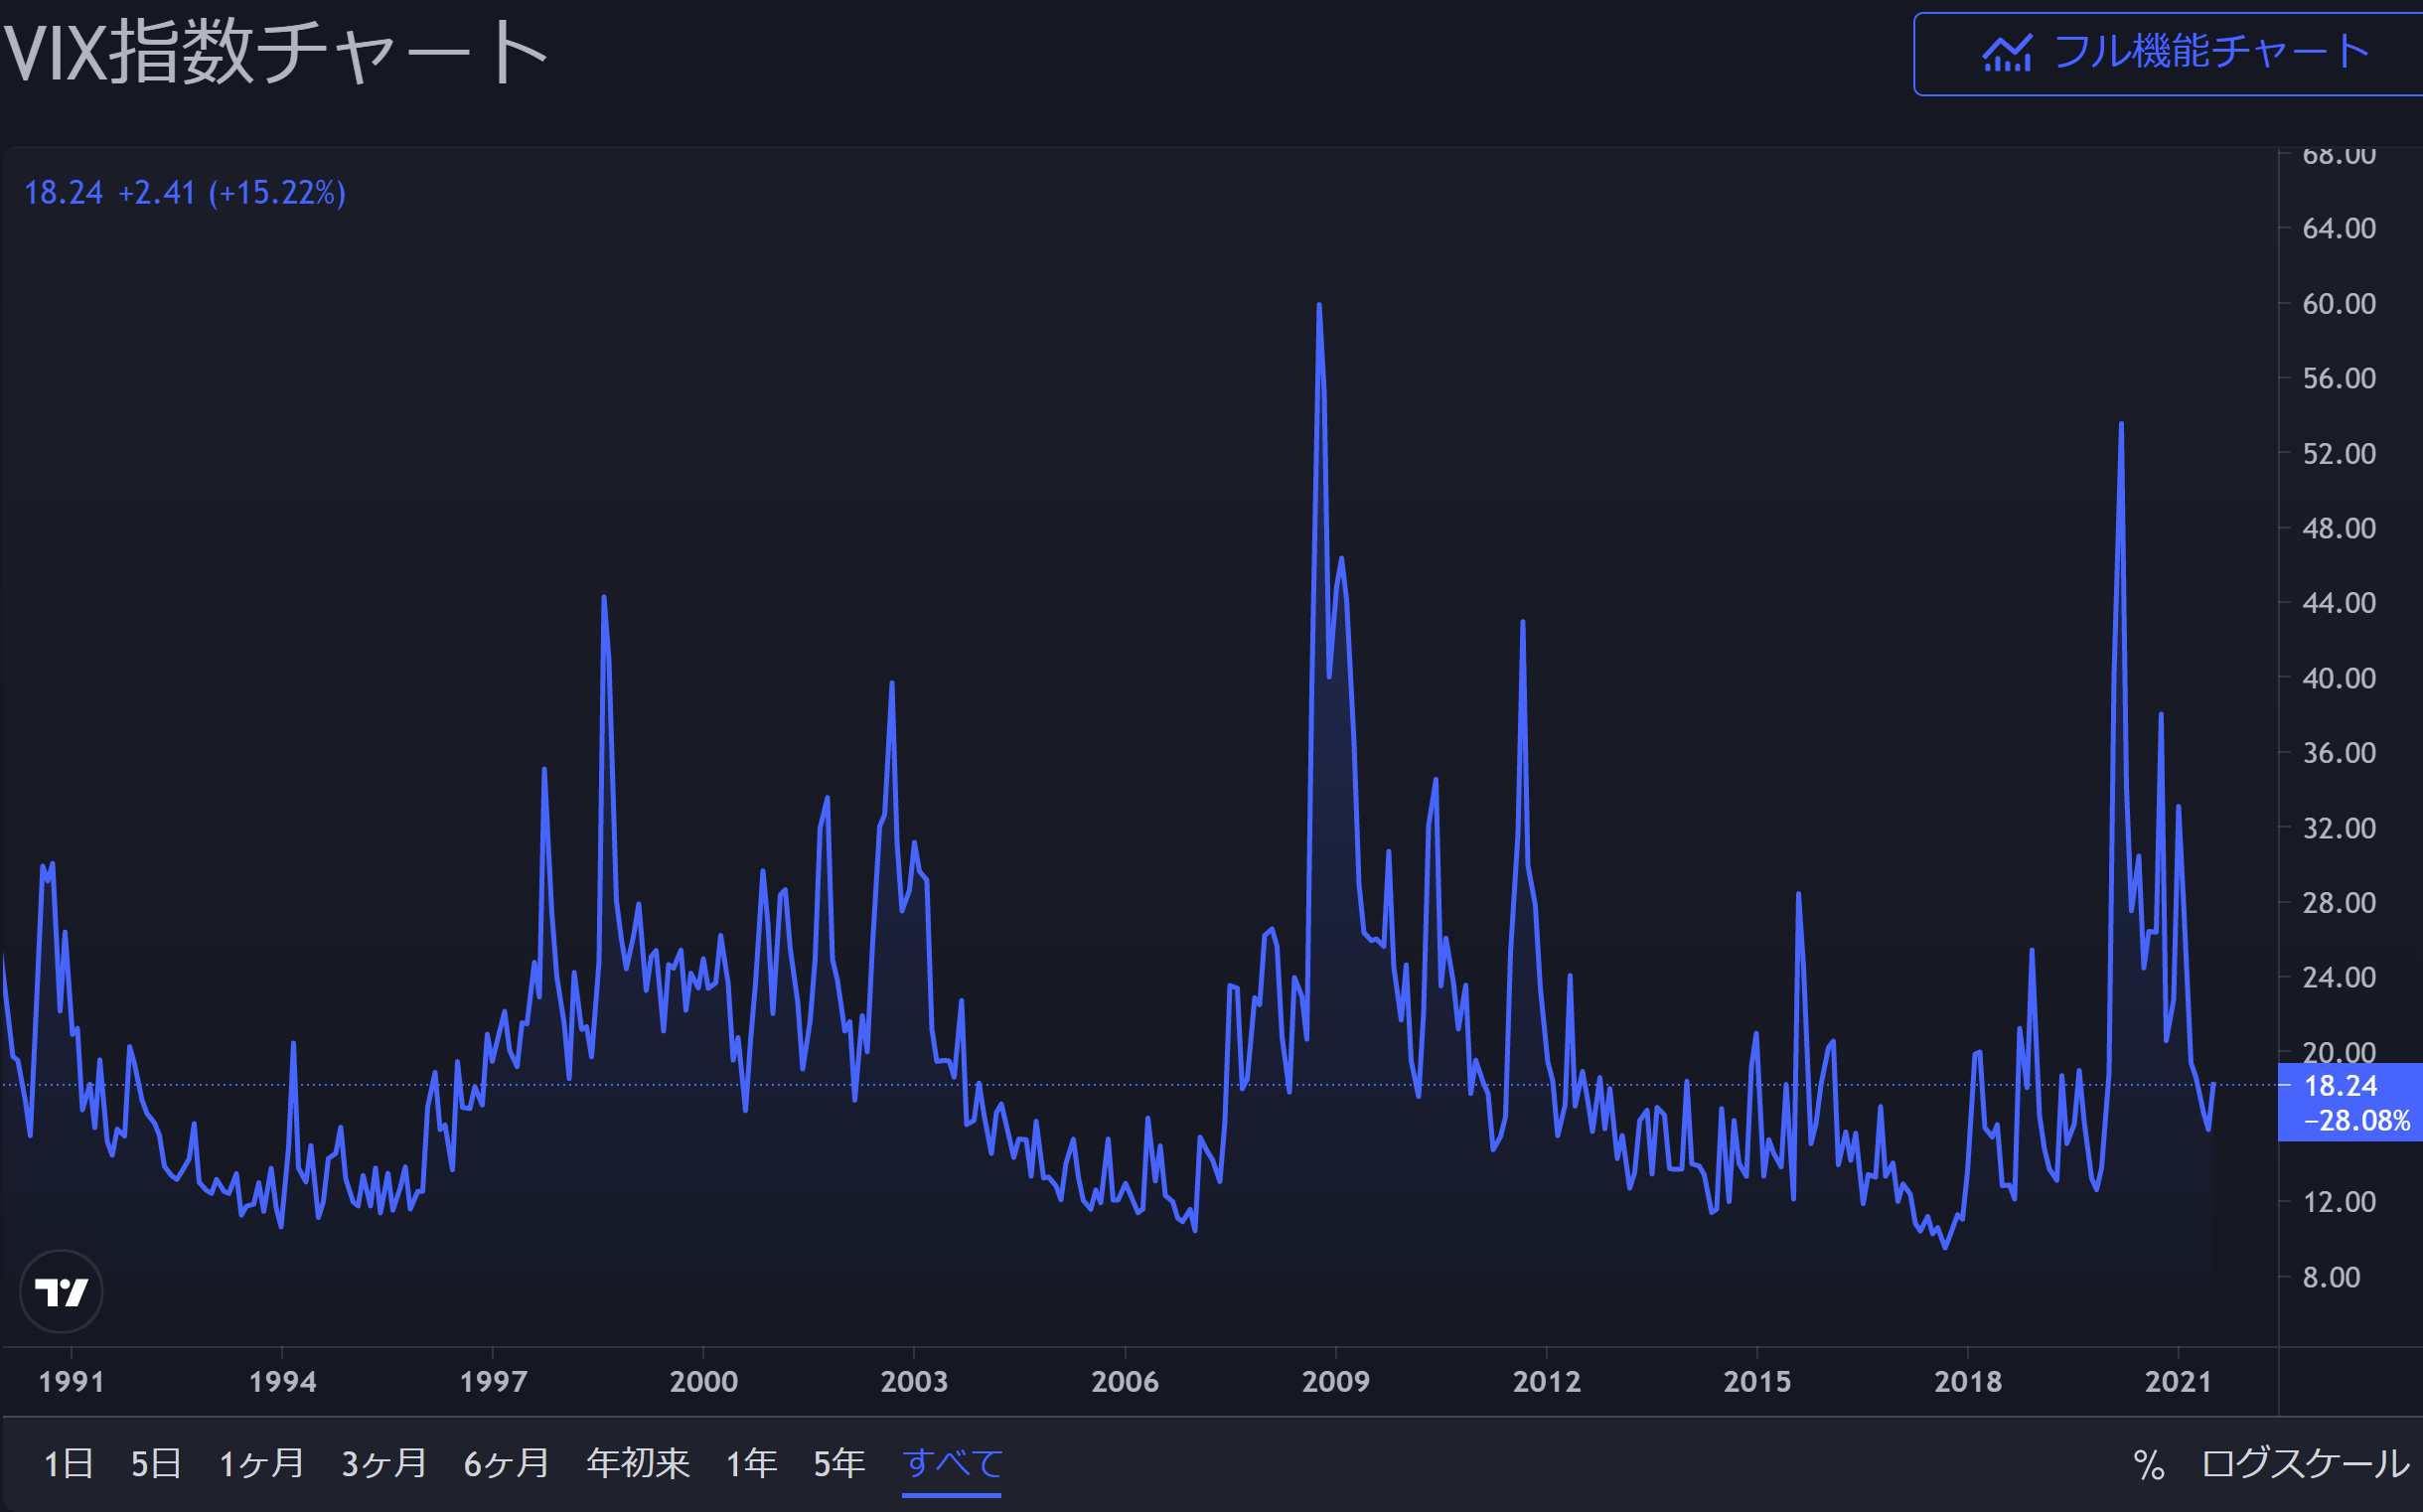Viewport: 2423px width, 1512px height.
Task: Click the 60.00 price axis label
Action: (x=2339, y=304)
